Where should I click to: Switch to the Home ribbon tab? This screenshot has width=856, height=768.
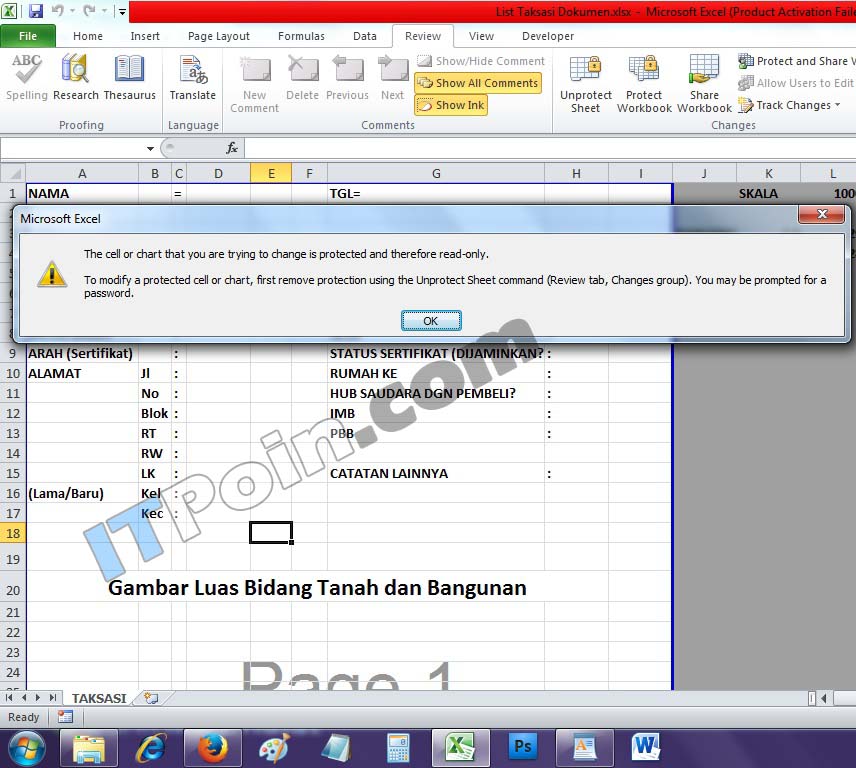point(88,36)
